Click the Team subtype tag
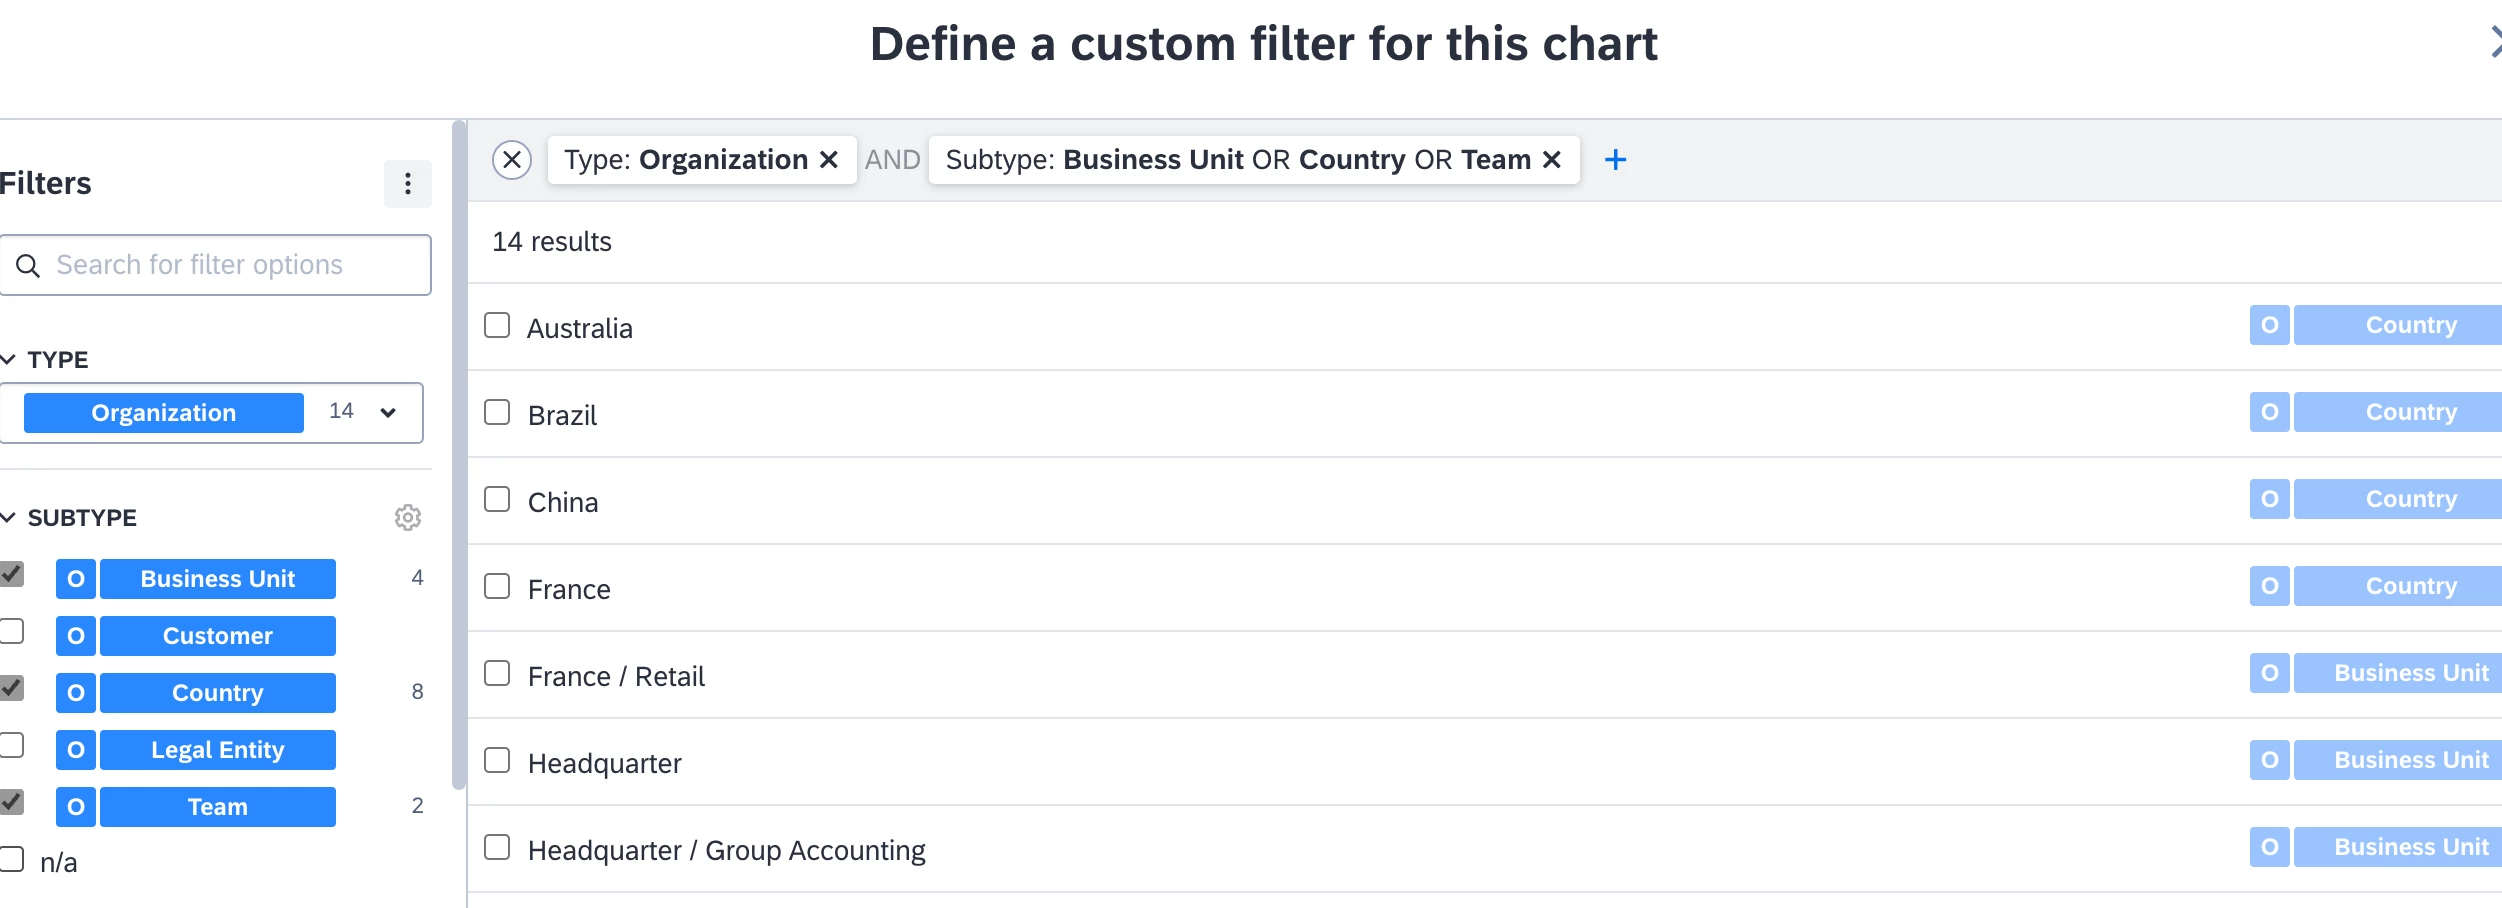2502x908 pixels. pyautogui.click(x=217, y=807)
